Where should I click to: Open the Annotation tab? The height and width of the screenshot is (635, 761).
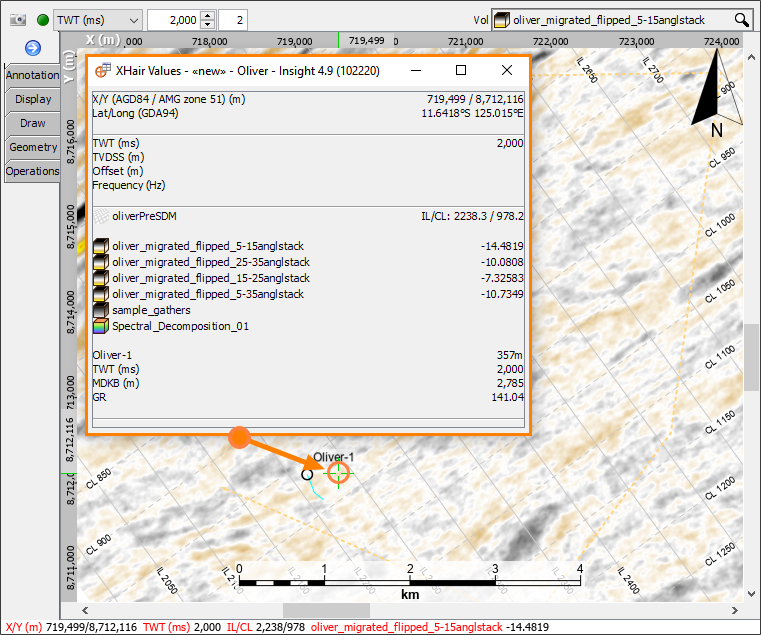tap(33, 75)
